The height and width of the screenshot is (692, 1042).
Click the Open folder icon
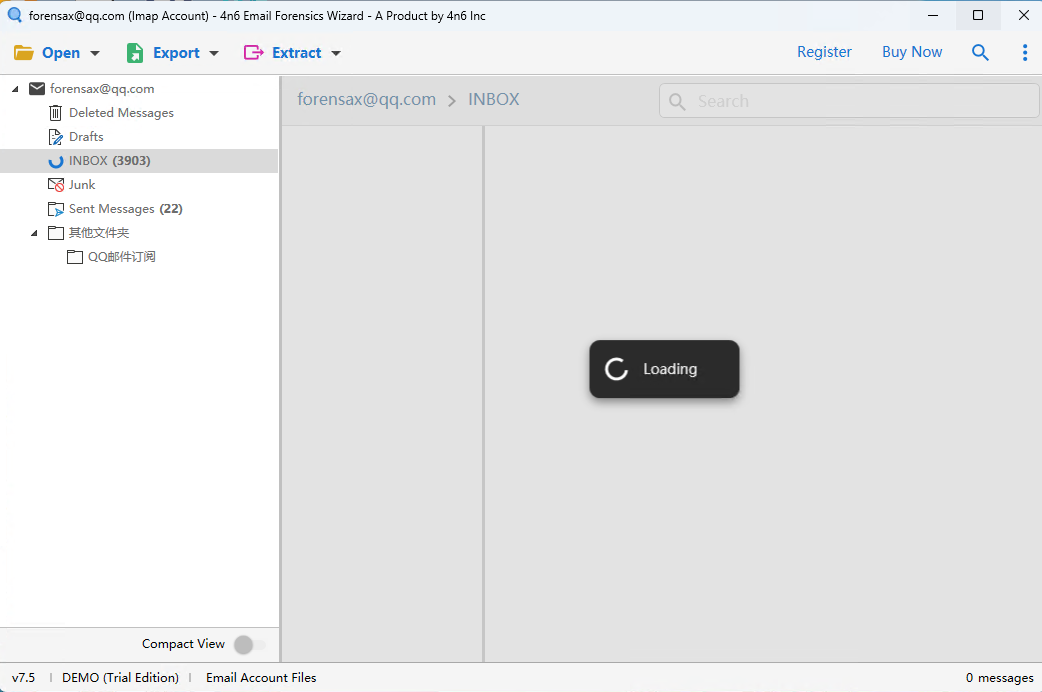point(24,53)
